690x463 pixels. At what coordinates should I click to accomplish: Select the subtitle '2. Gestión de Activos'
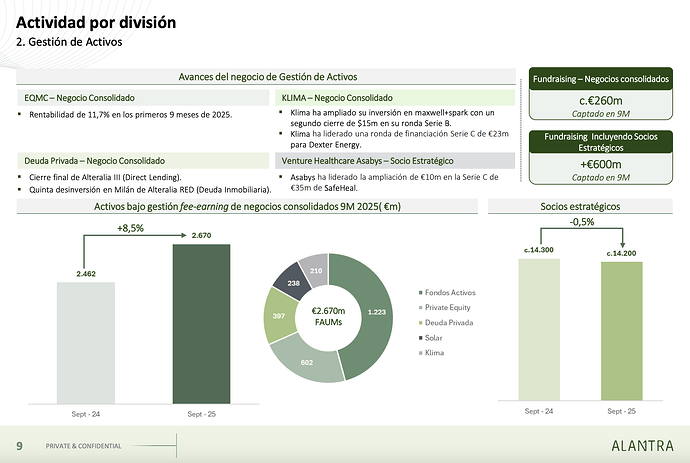pos(69,42)
